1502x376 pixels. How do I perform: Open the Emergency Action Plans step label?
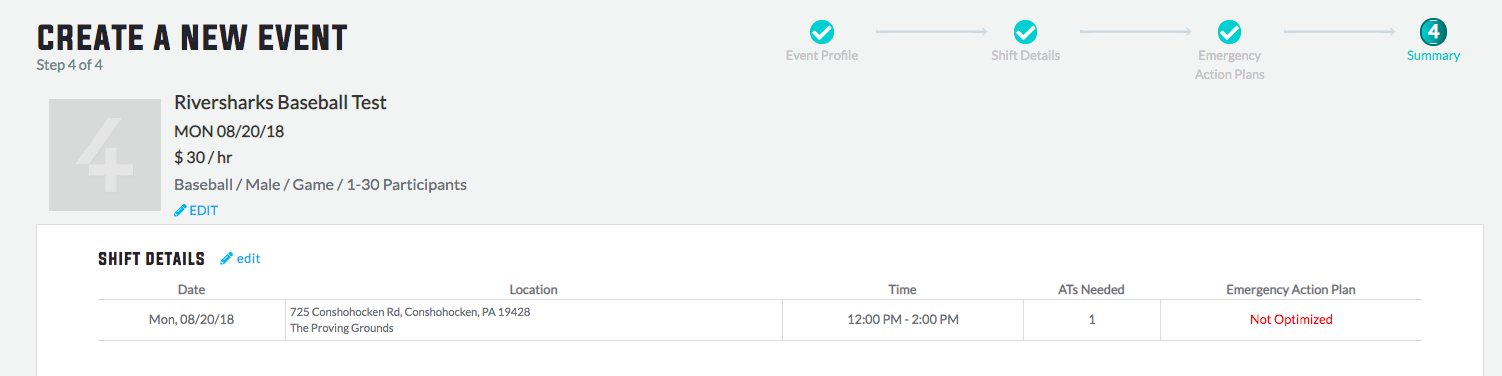tap(1229, 65)
